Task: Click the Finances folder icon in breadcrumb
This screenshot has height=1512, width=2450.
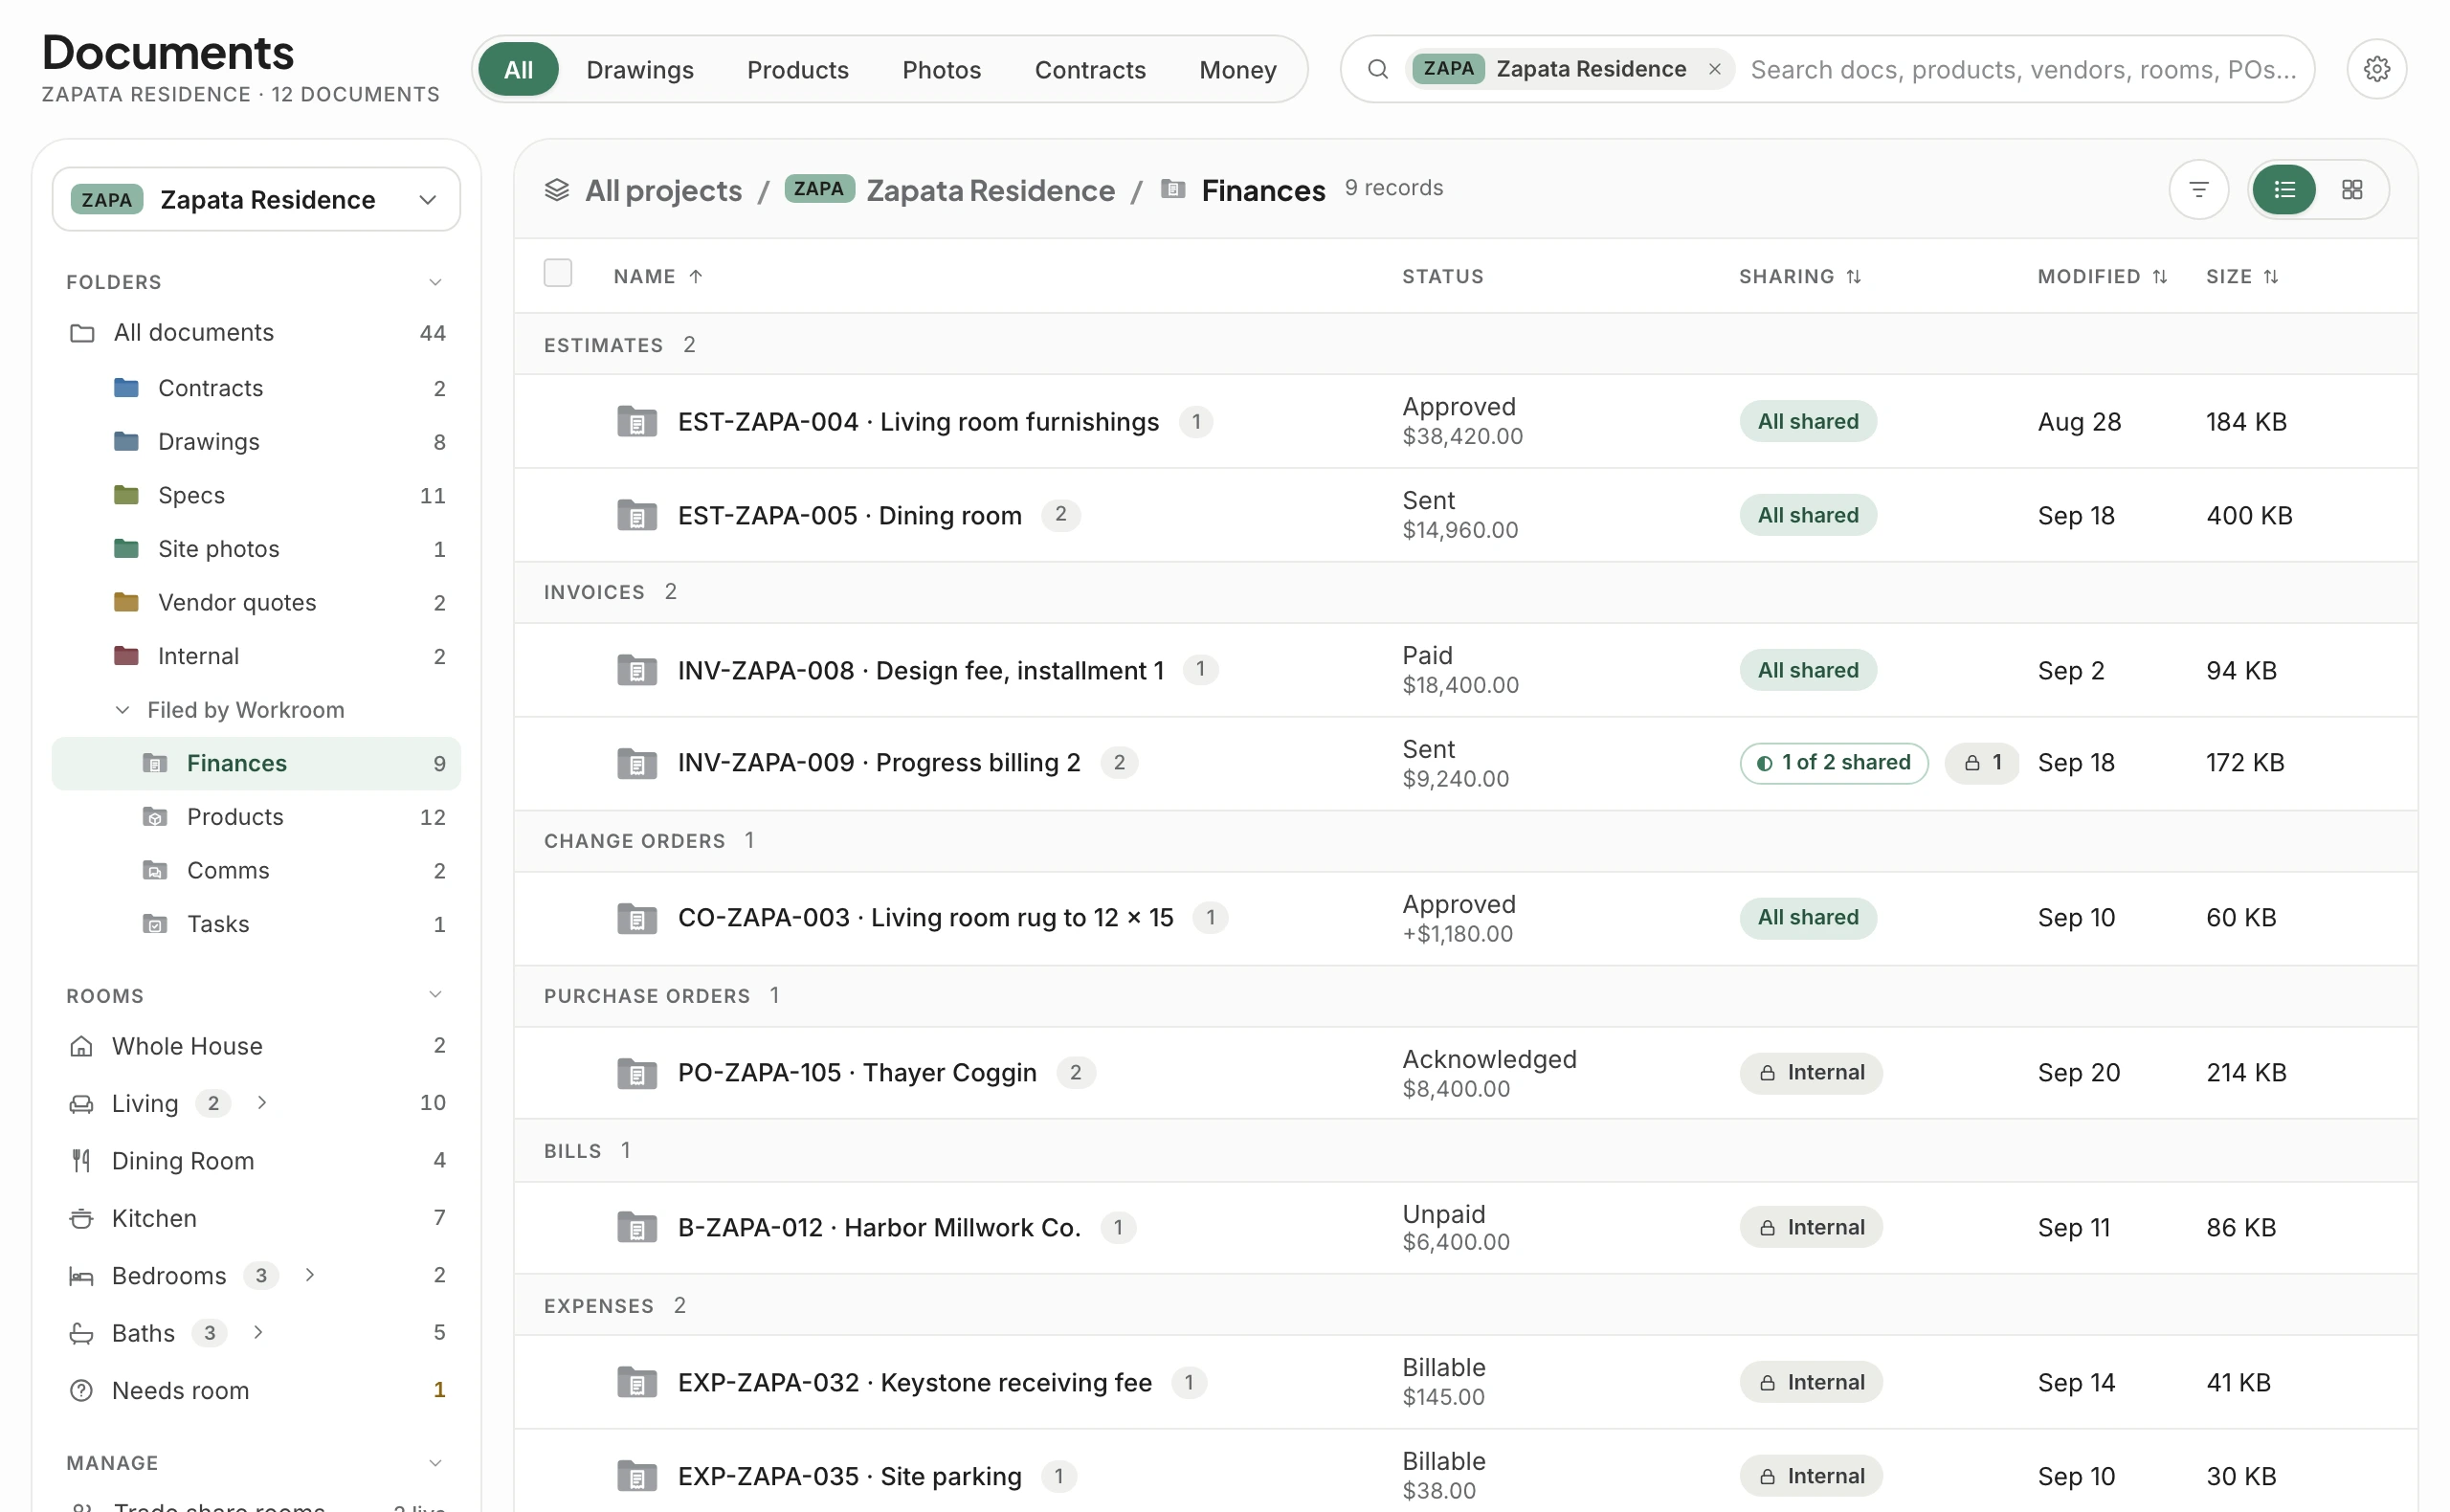Action: [x=1173, y=189]
